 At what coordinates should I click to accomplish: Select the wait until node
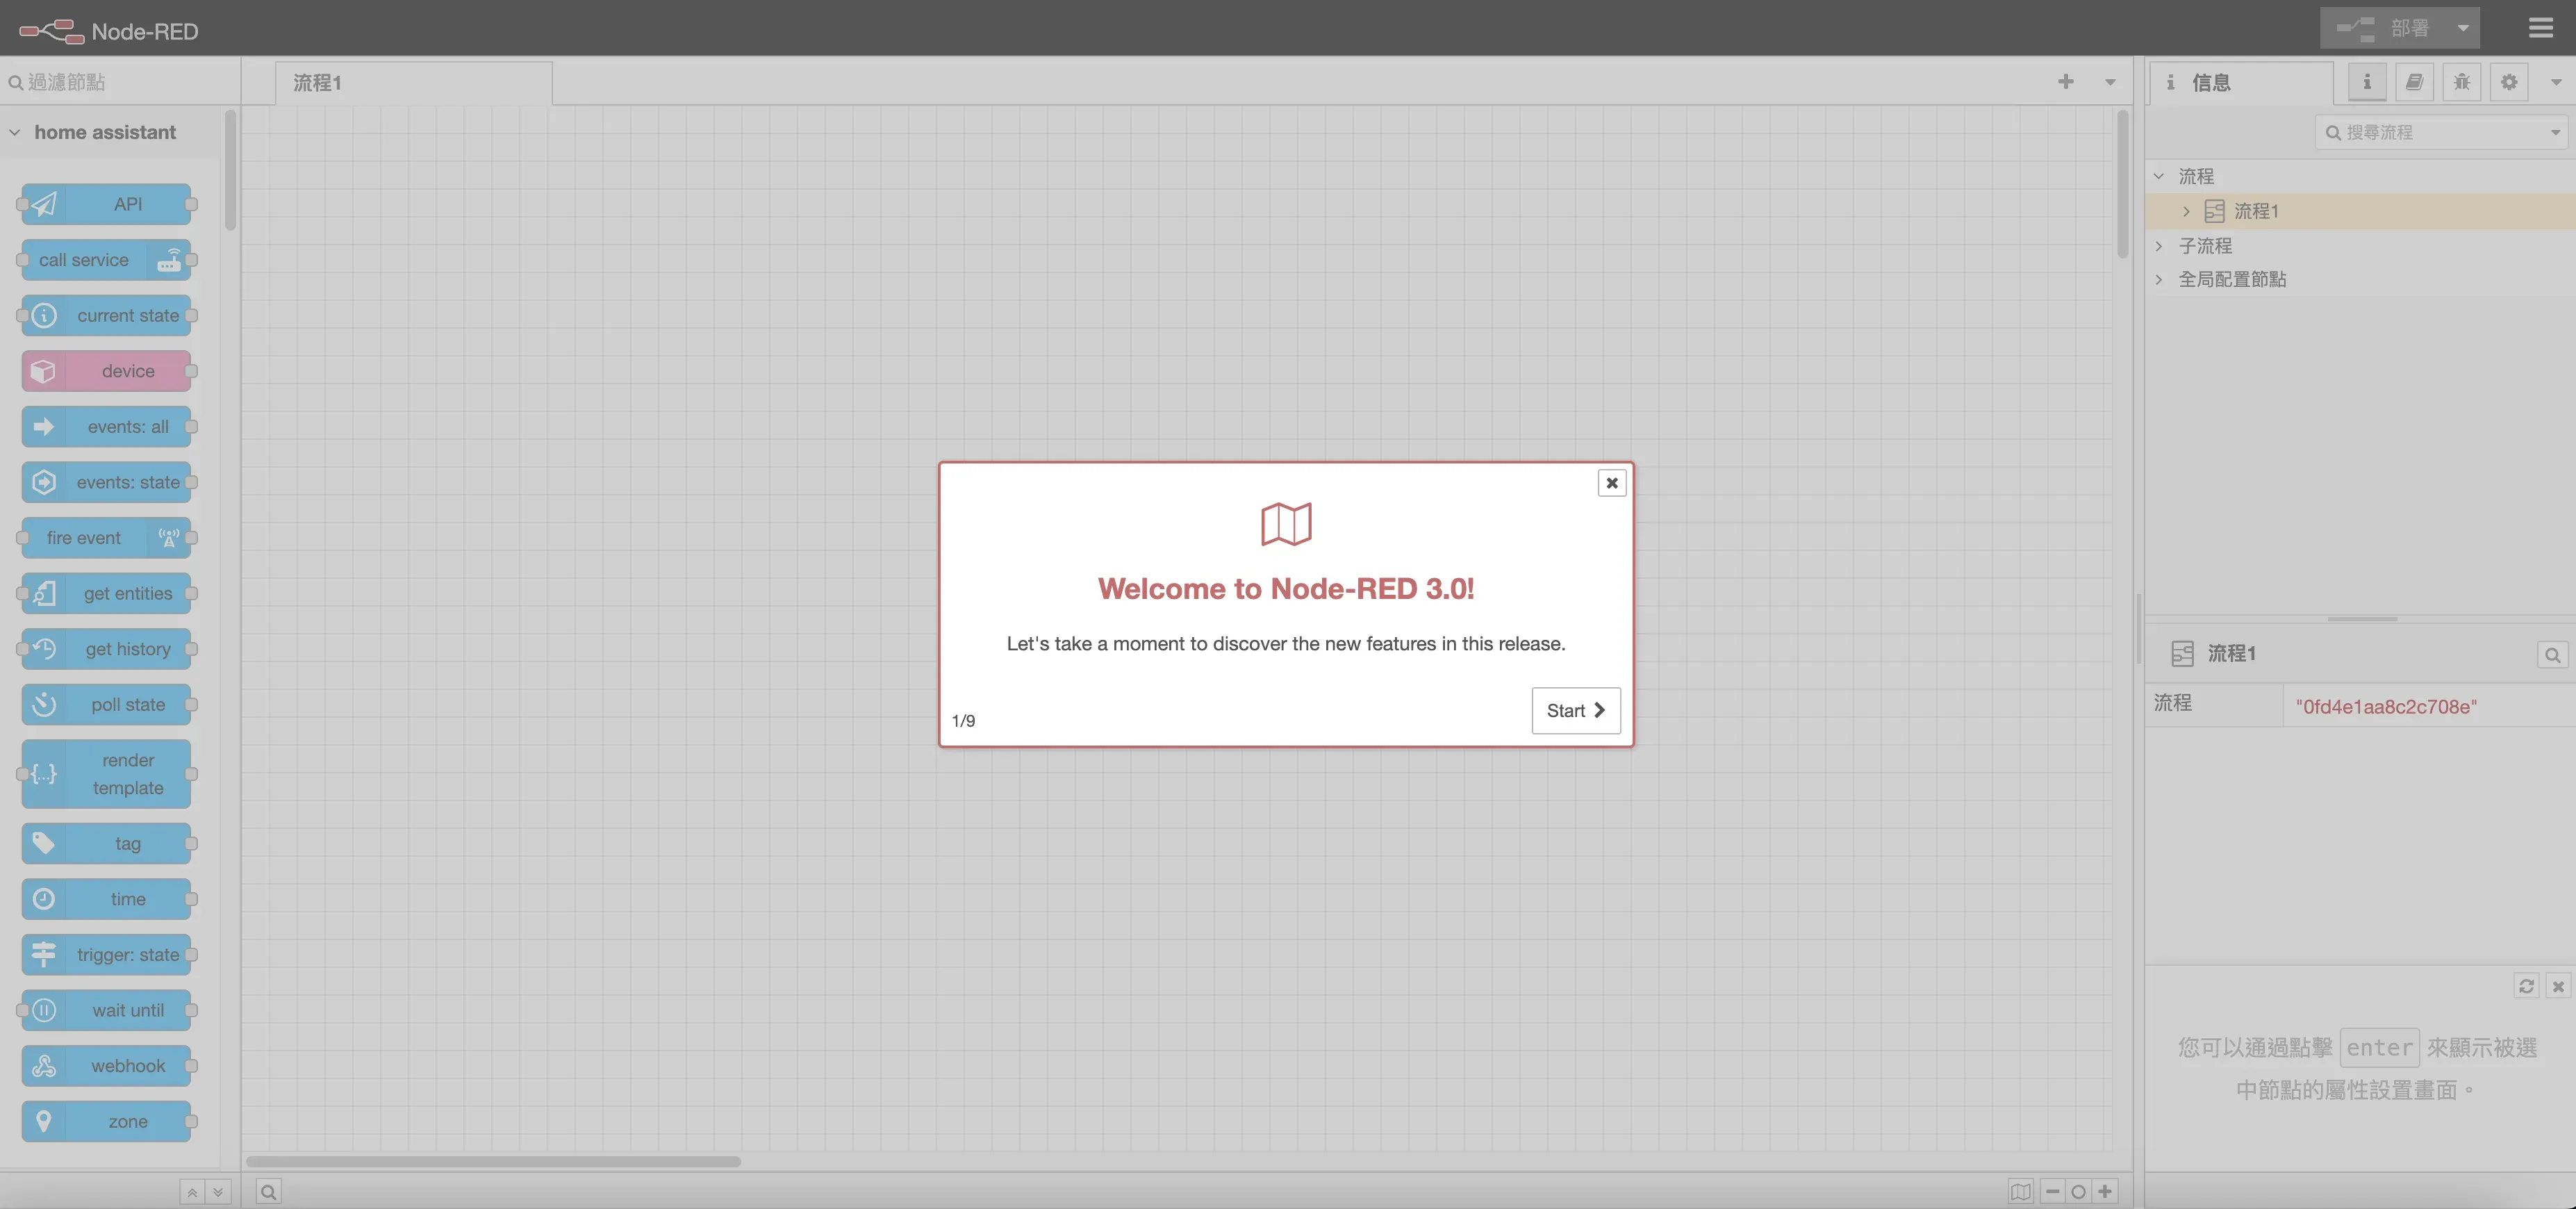click(x=106, y=1010)
